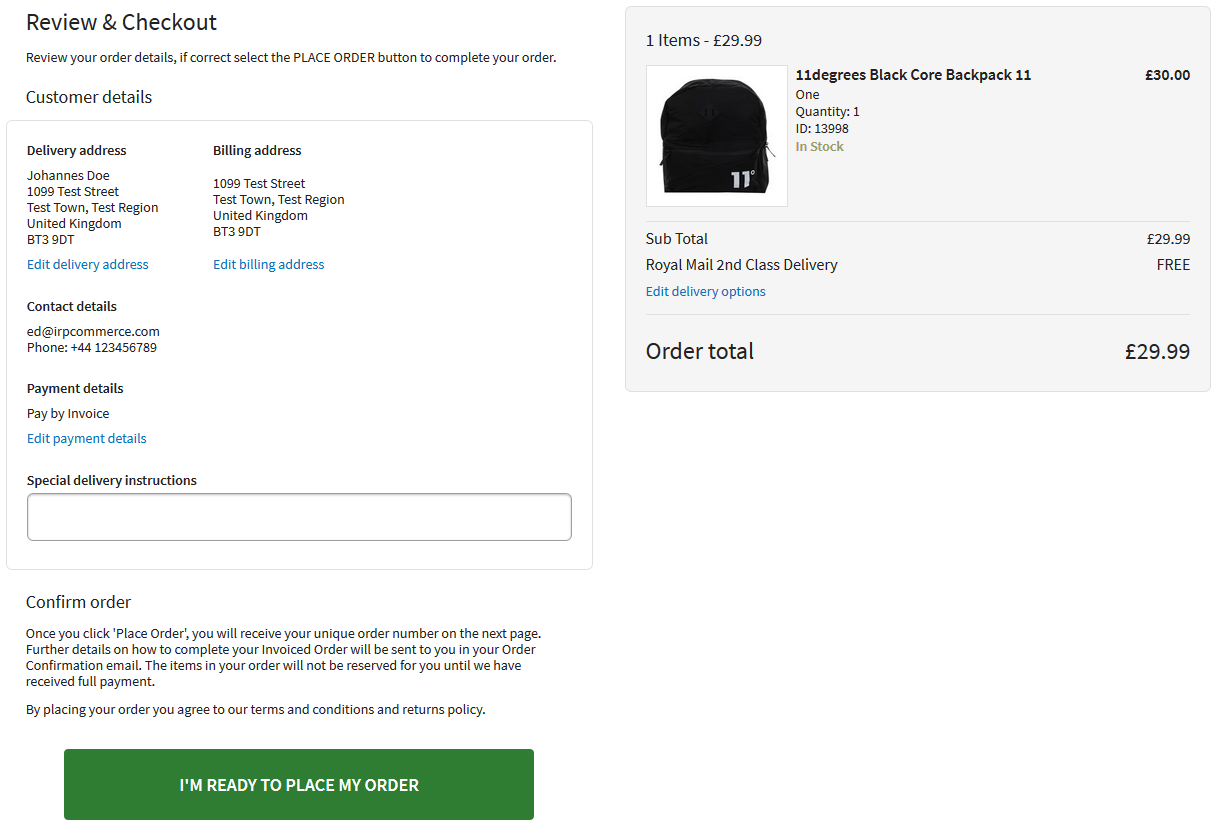Screen dimensions: 1215x824
Task: Click the 1 Items - £29.99 summary header
Action: coord(703,41)
